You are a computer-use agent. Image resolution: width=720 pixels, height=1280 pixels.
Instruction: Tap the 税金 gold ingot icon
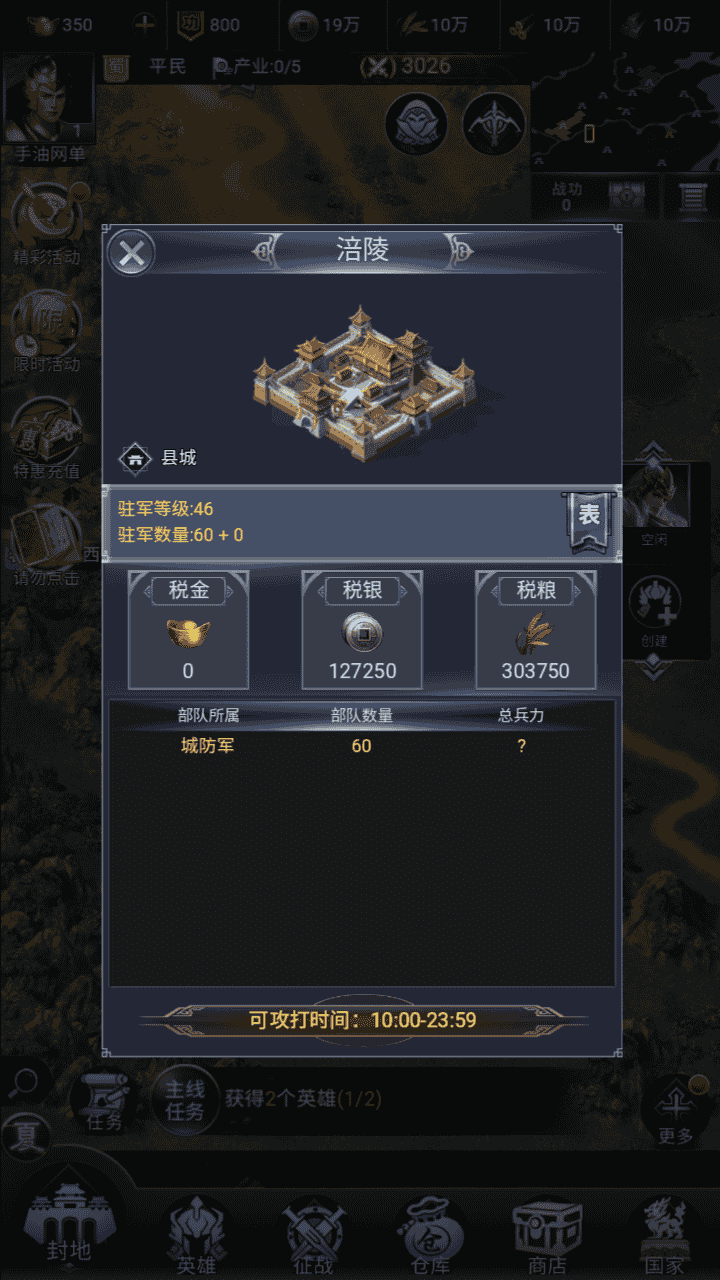pos(188,633)
